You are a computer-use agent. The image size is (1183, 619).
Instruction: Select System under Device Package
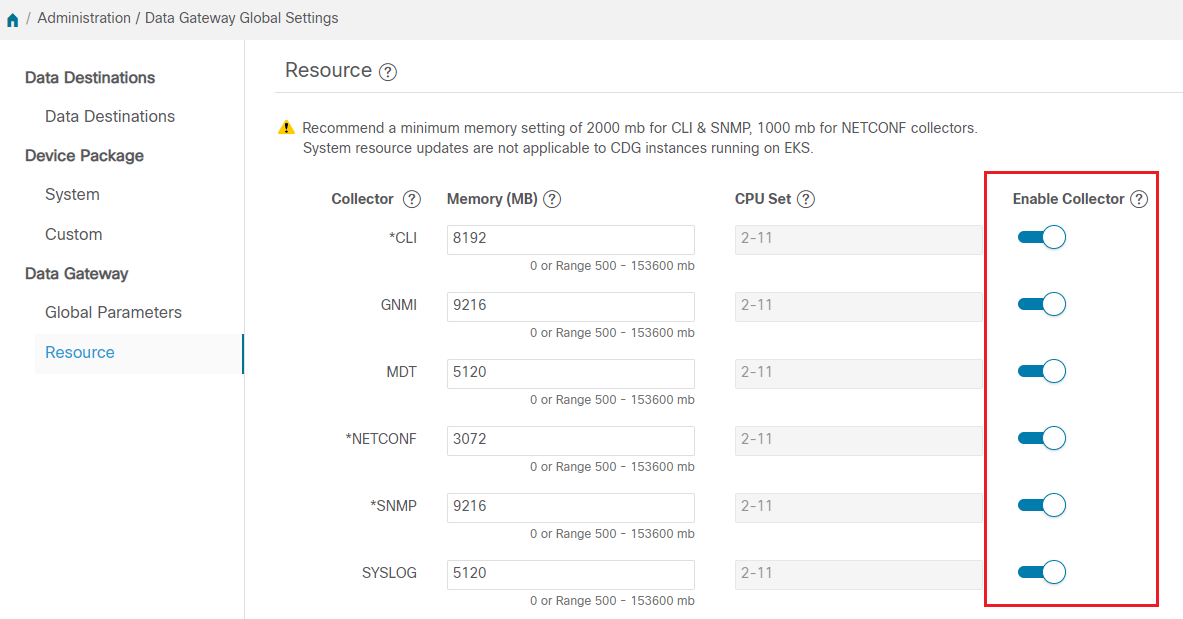pos(72,195)
